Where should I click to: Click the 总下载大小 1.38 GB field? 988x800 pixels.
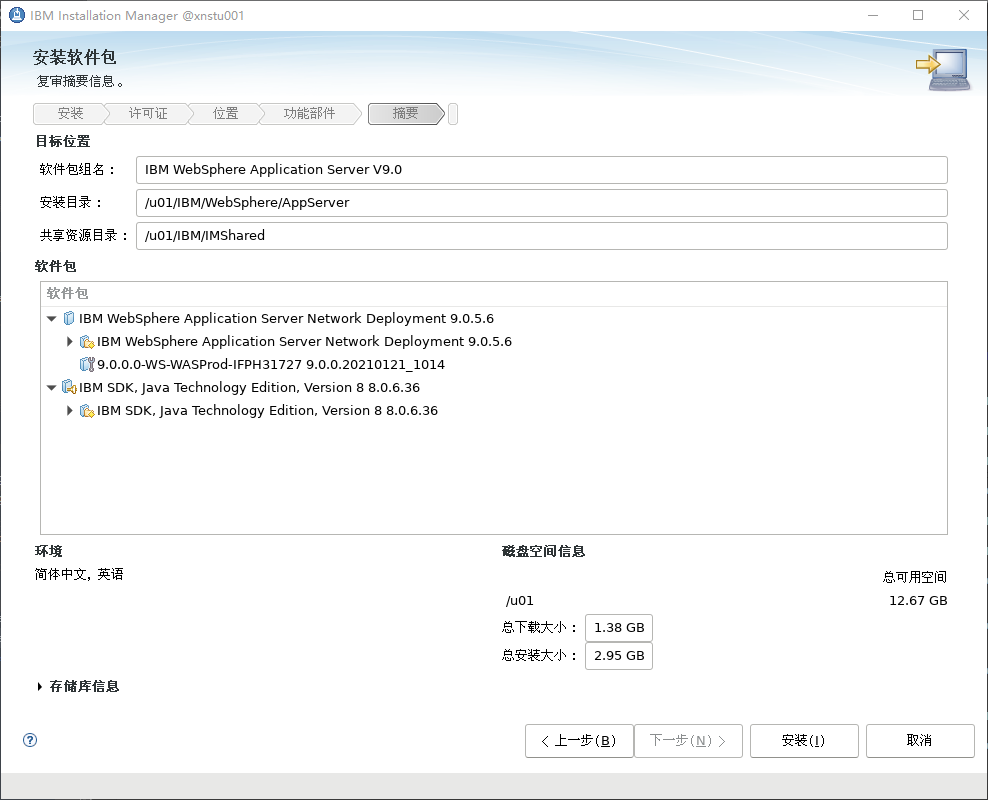pyautogui.click(x=619, y=628)
